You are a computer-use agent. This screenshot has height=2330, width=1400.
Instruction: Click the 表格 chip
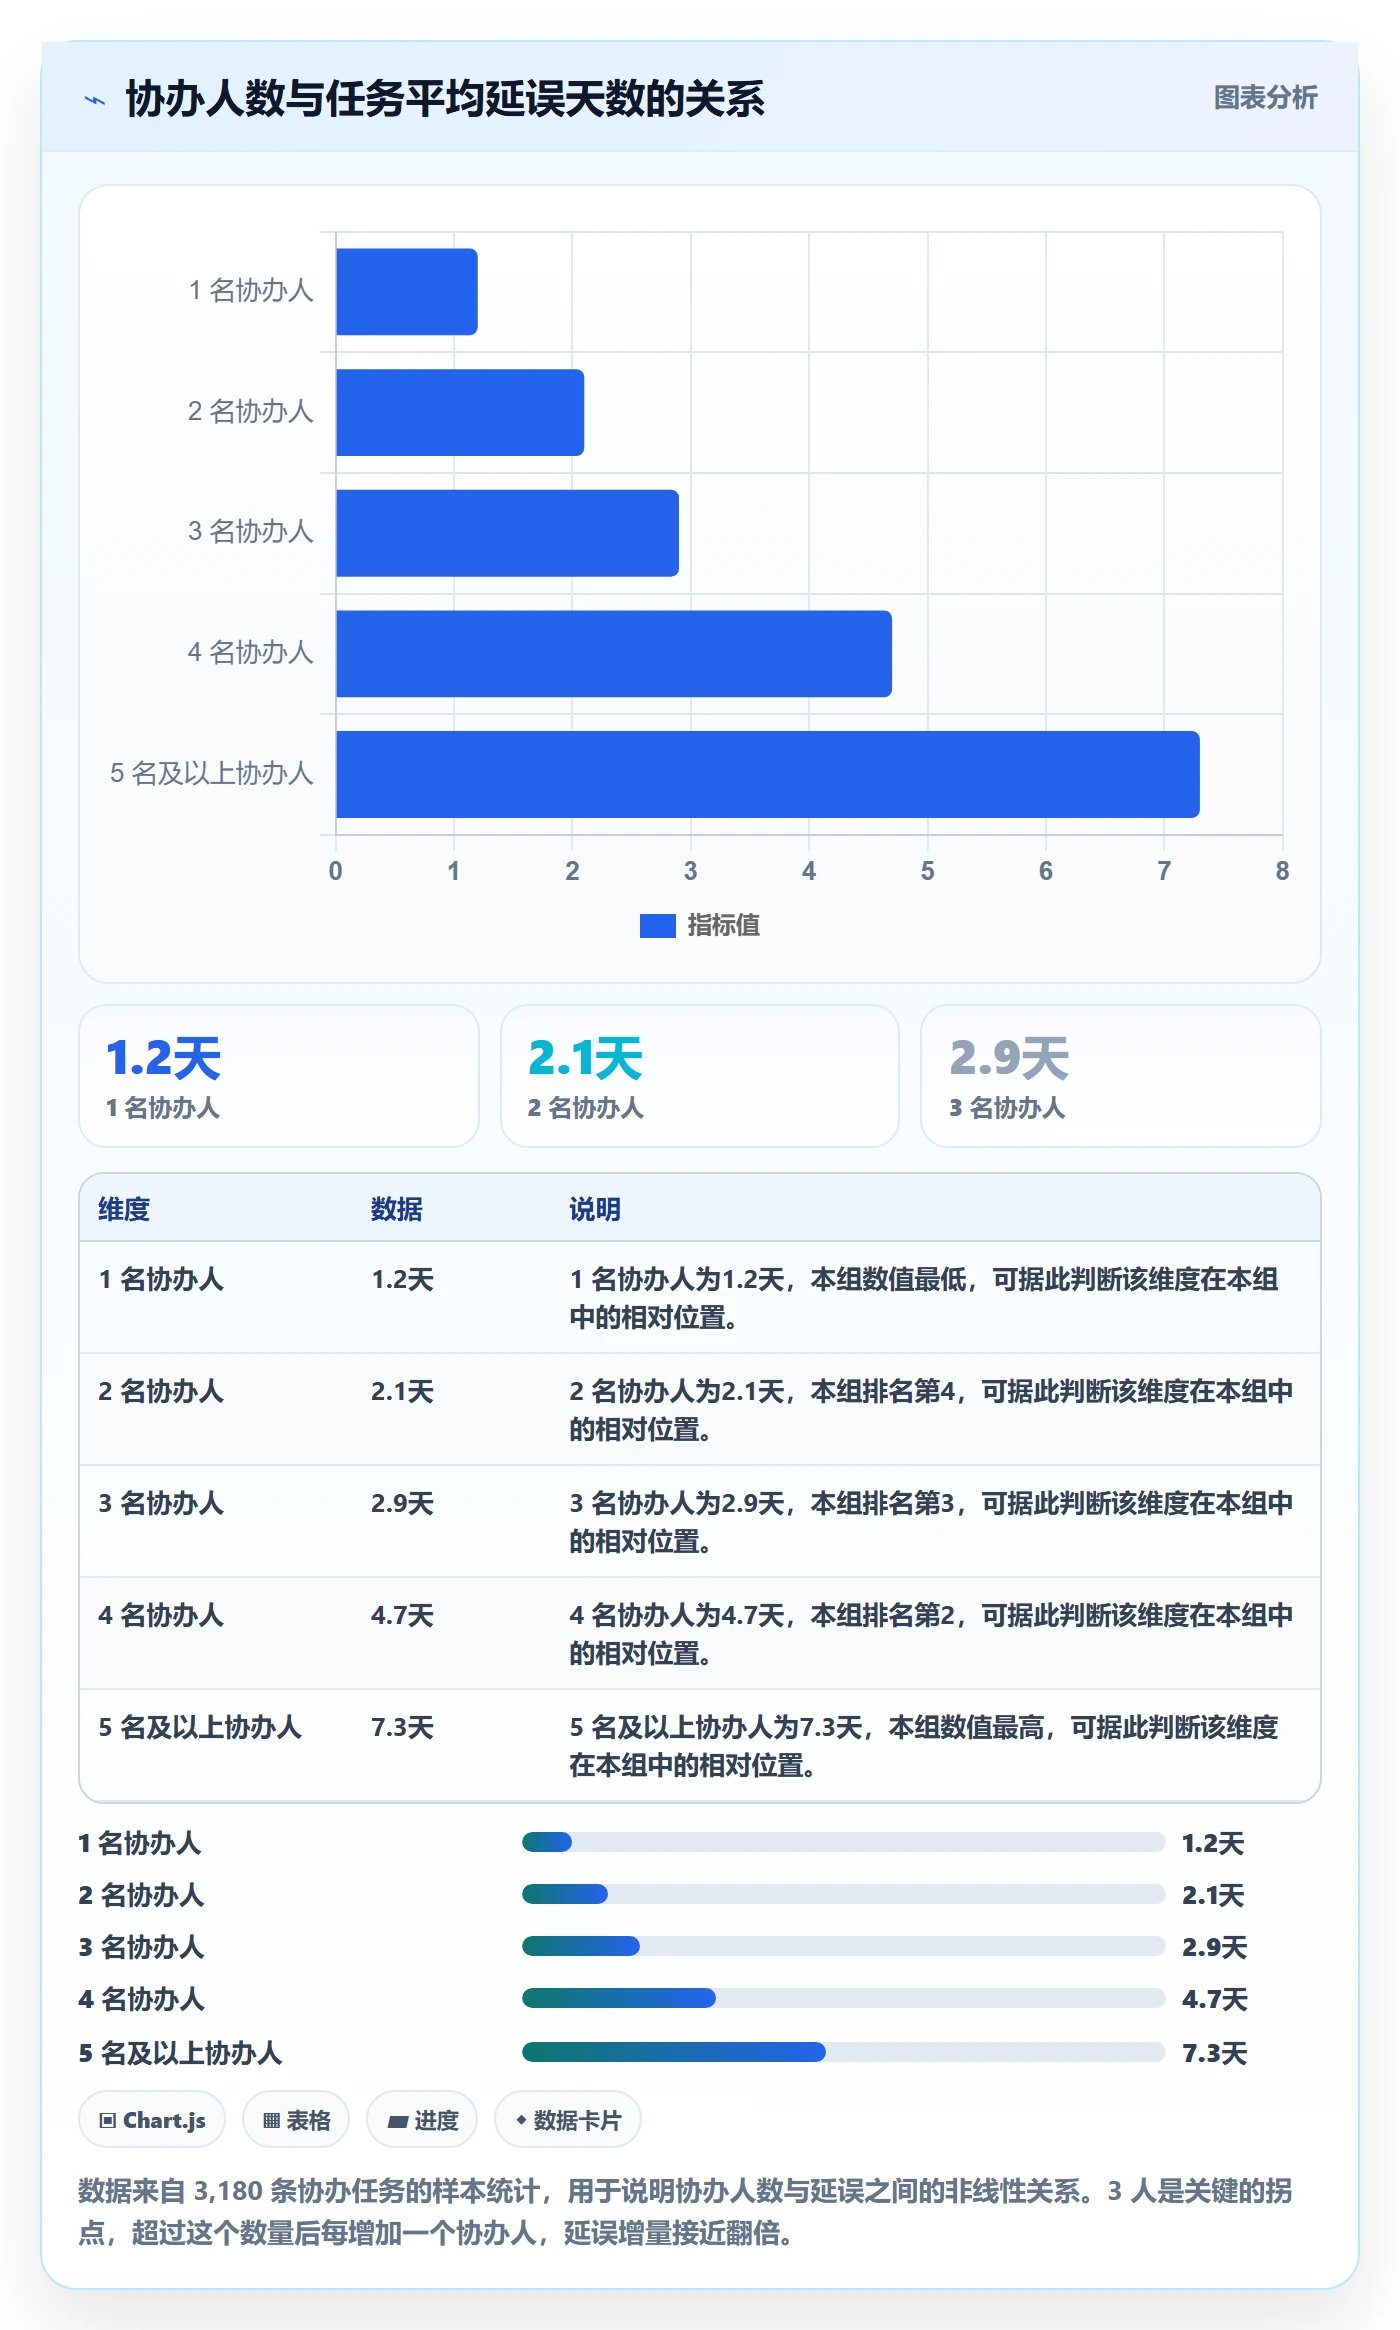(x=296, y=2119)
